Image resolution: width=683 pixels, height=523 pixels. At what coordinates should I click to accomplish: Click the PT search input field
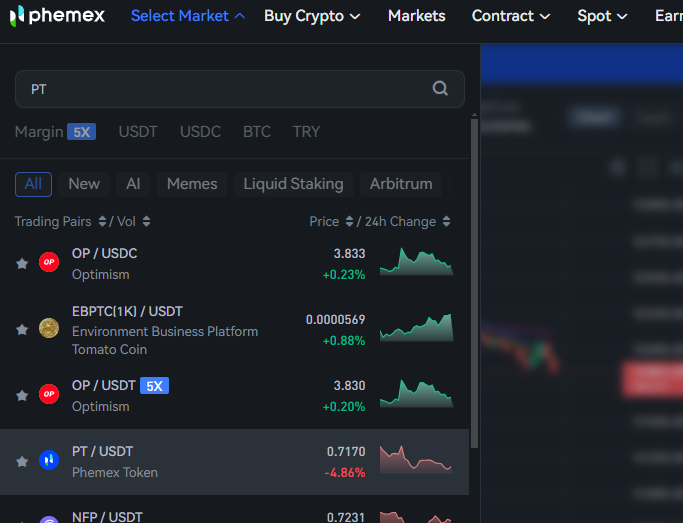(x=240, y=89)
